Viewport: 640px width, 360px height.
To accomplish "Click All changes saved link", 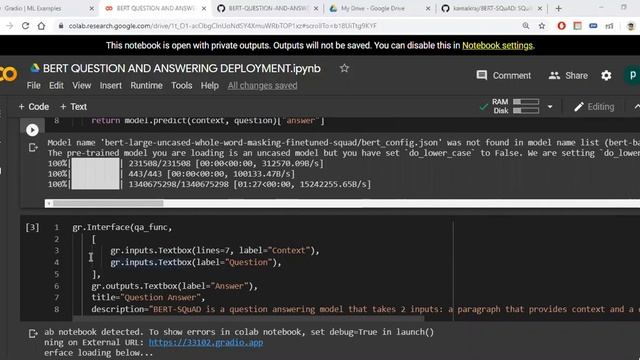I will [x=262, y=85].
